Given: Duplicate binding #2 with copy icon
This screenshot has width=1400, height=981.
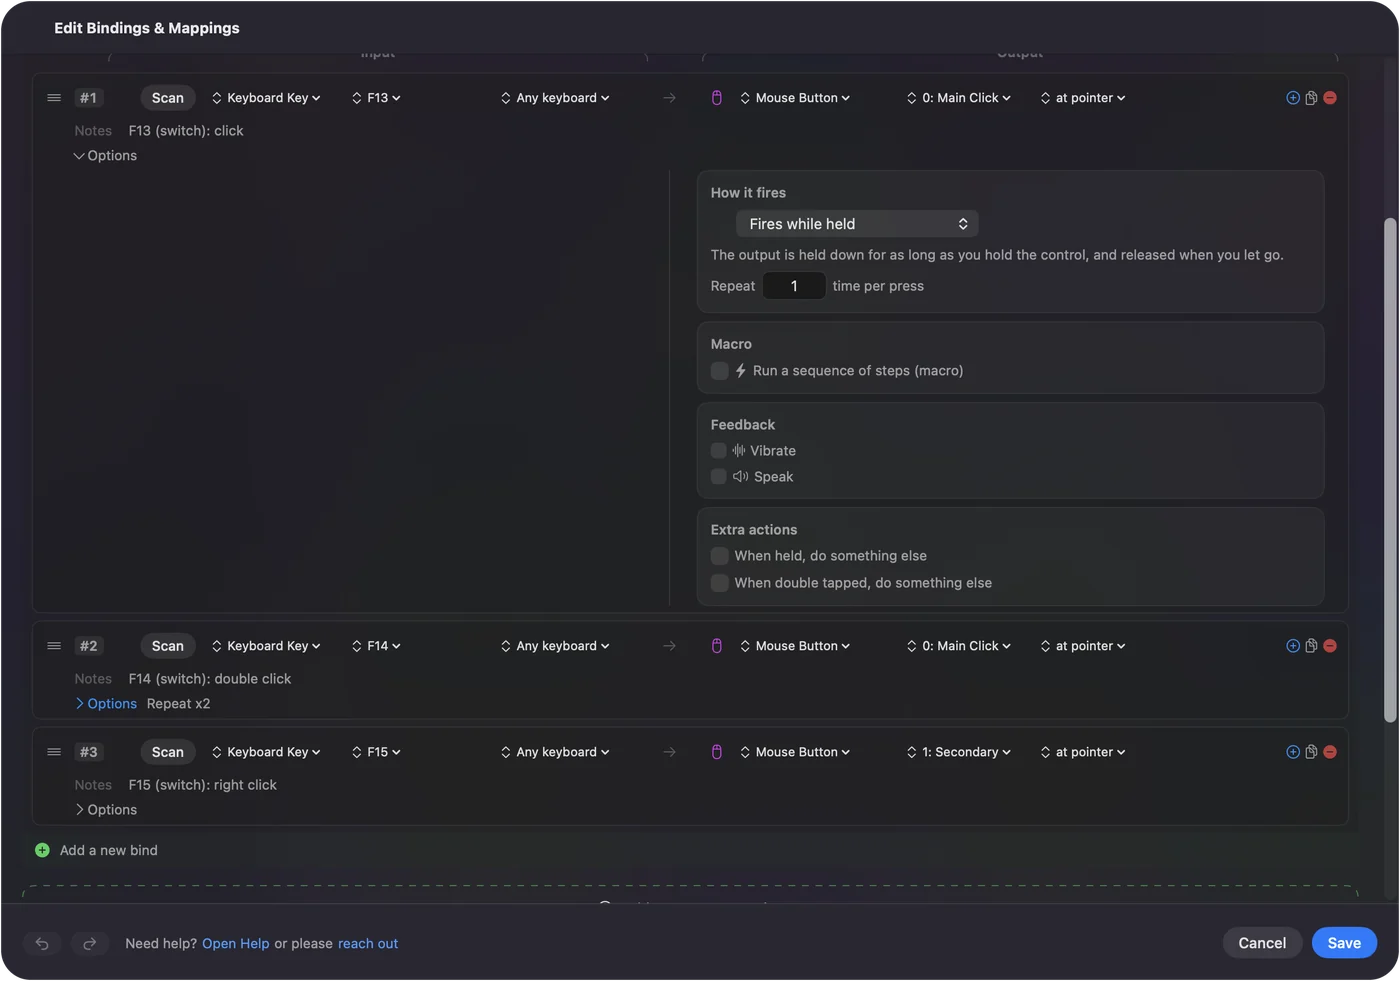Looking at the screenshot, I should [x=1311, y=646].
